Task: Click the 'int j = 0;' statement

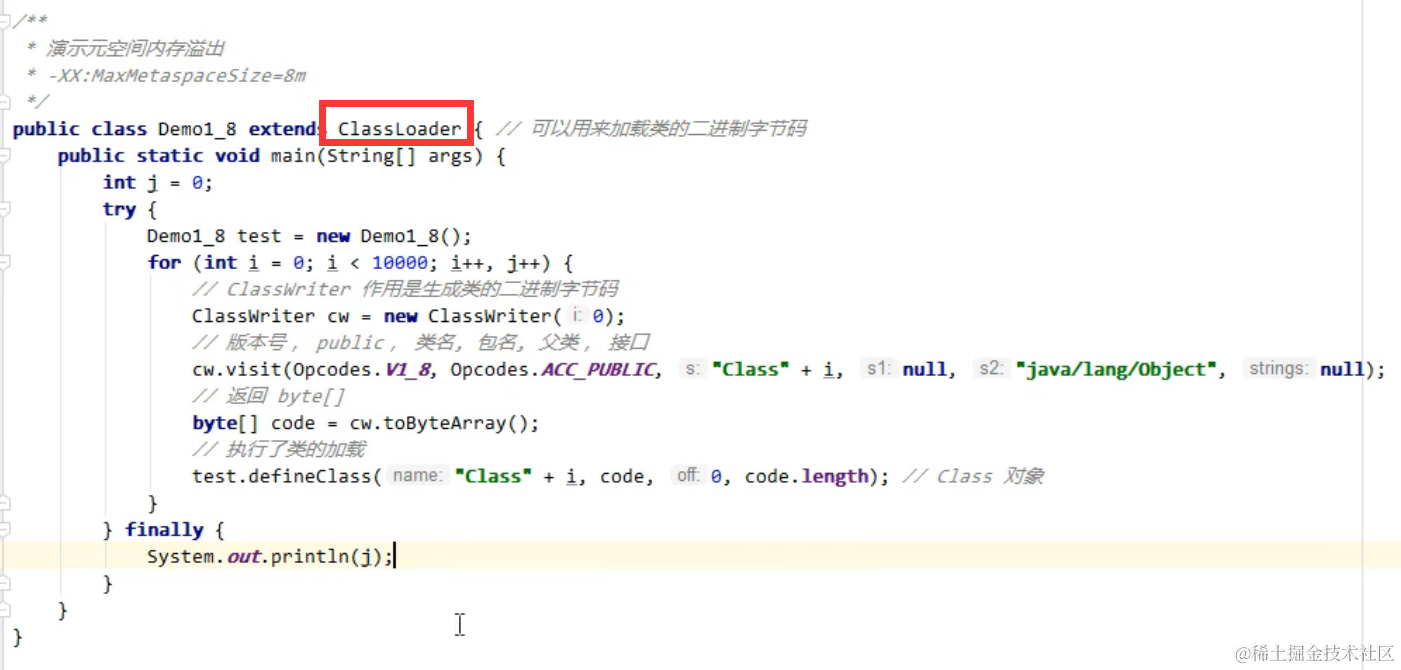Action: coord(158,182)
